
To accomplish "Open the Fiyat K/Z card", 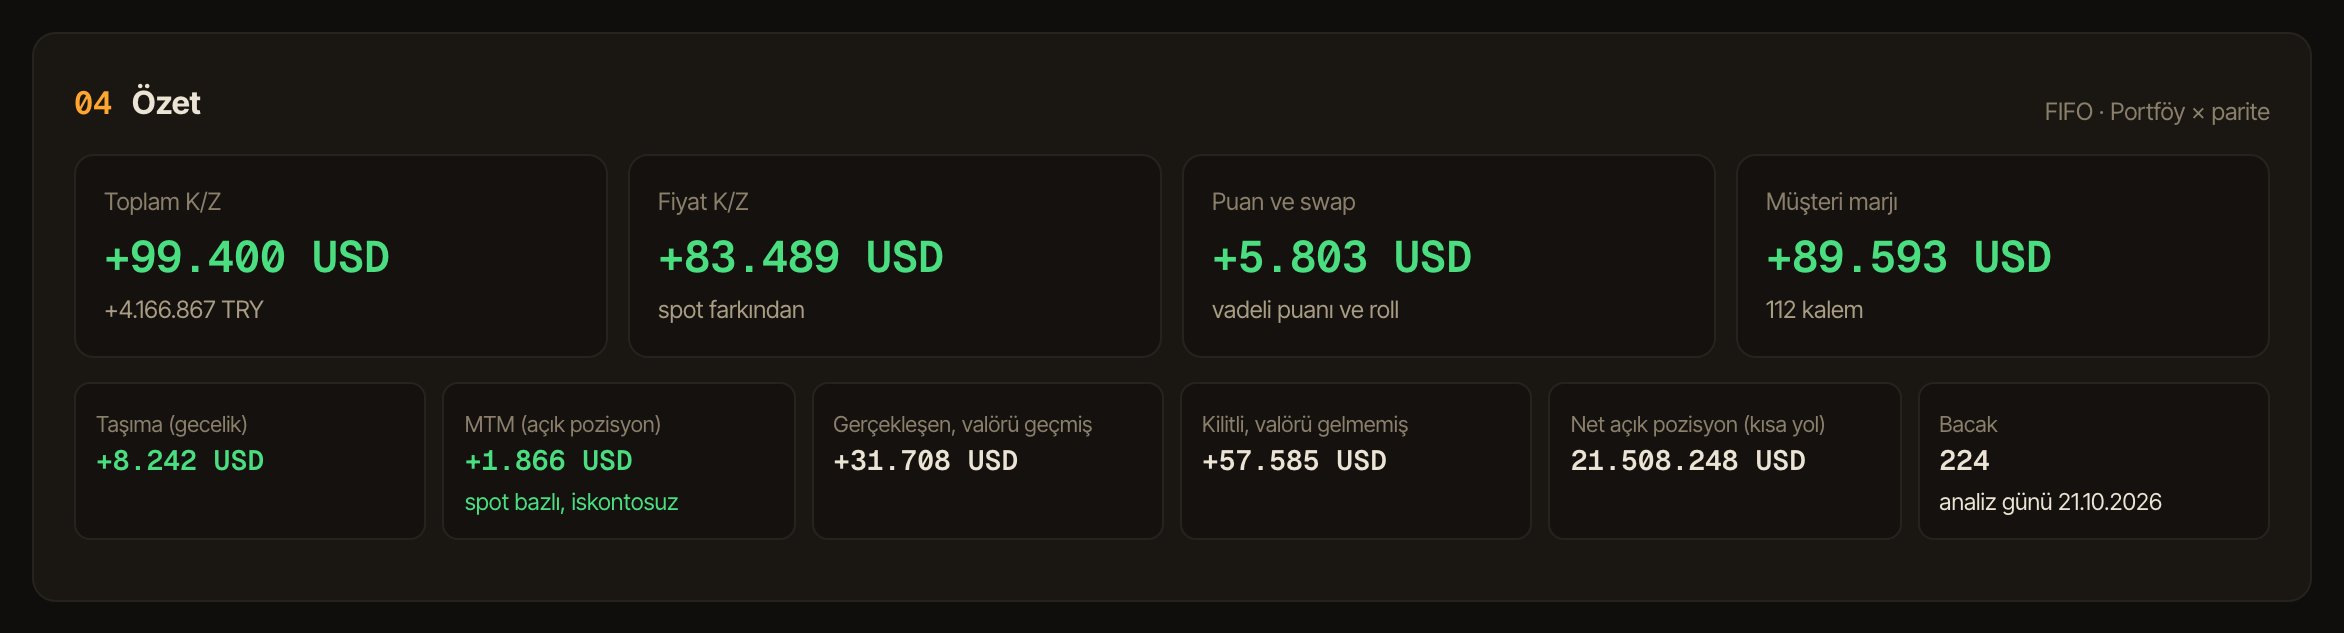I will click(x=895, y=256).
